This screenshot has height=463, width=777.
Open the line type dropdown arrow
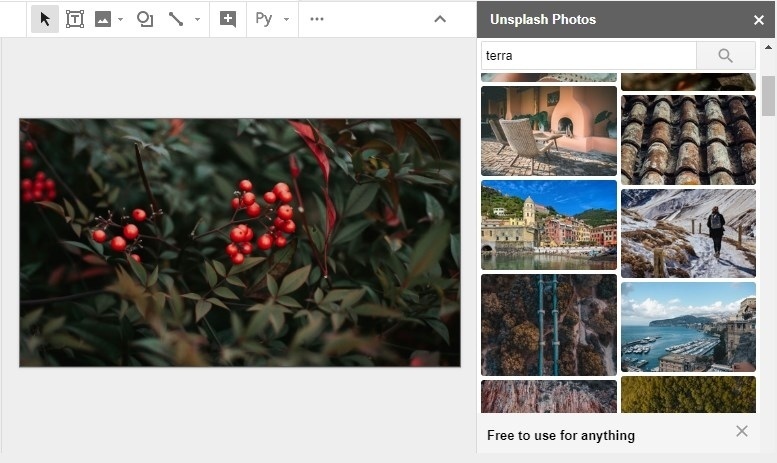(197, 20)
